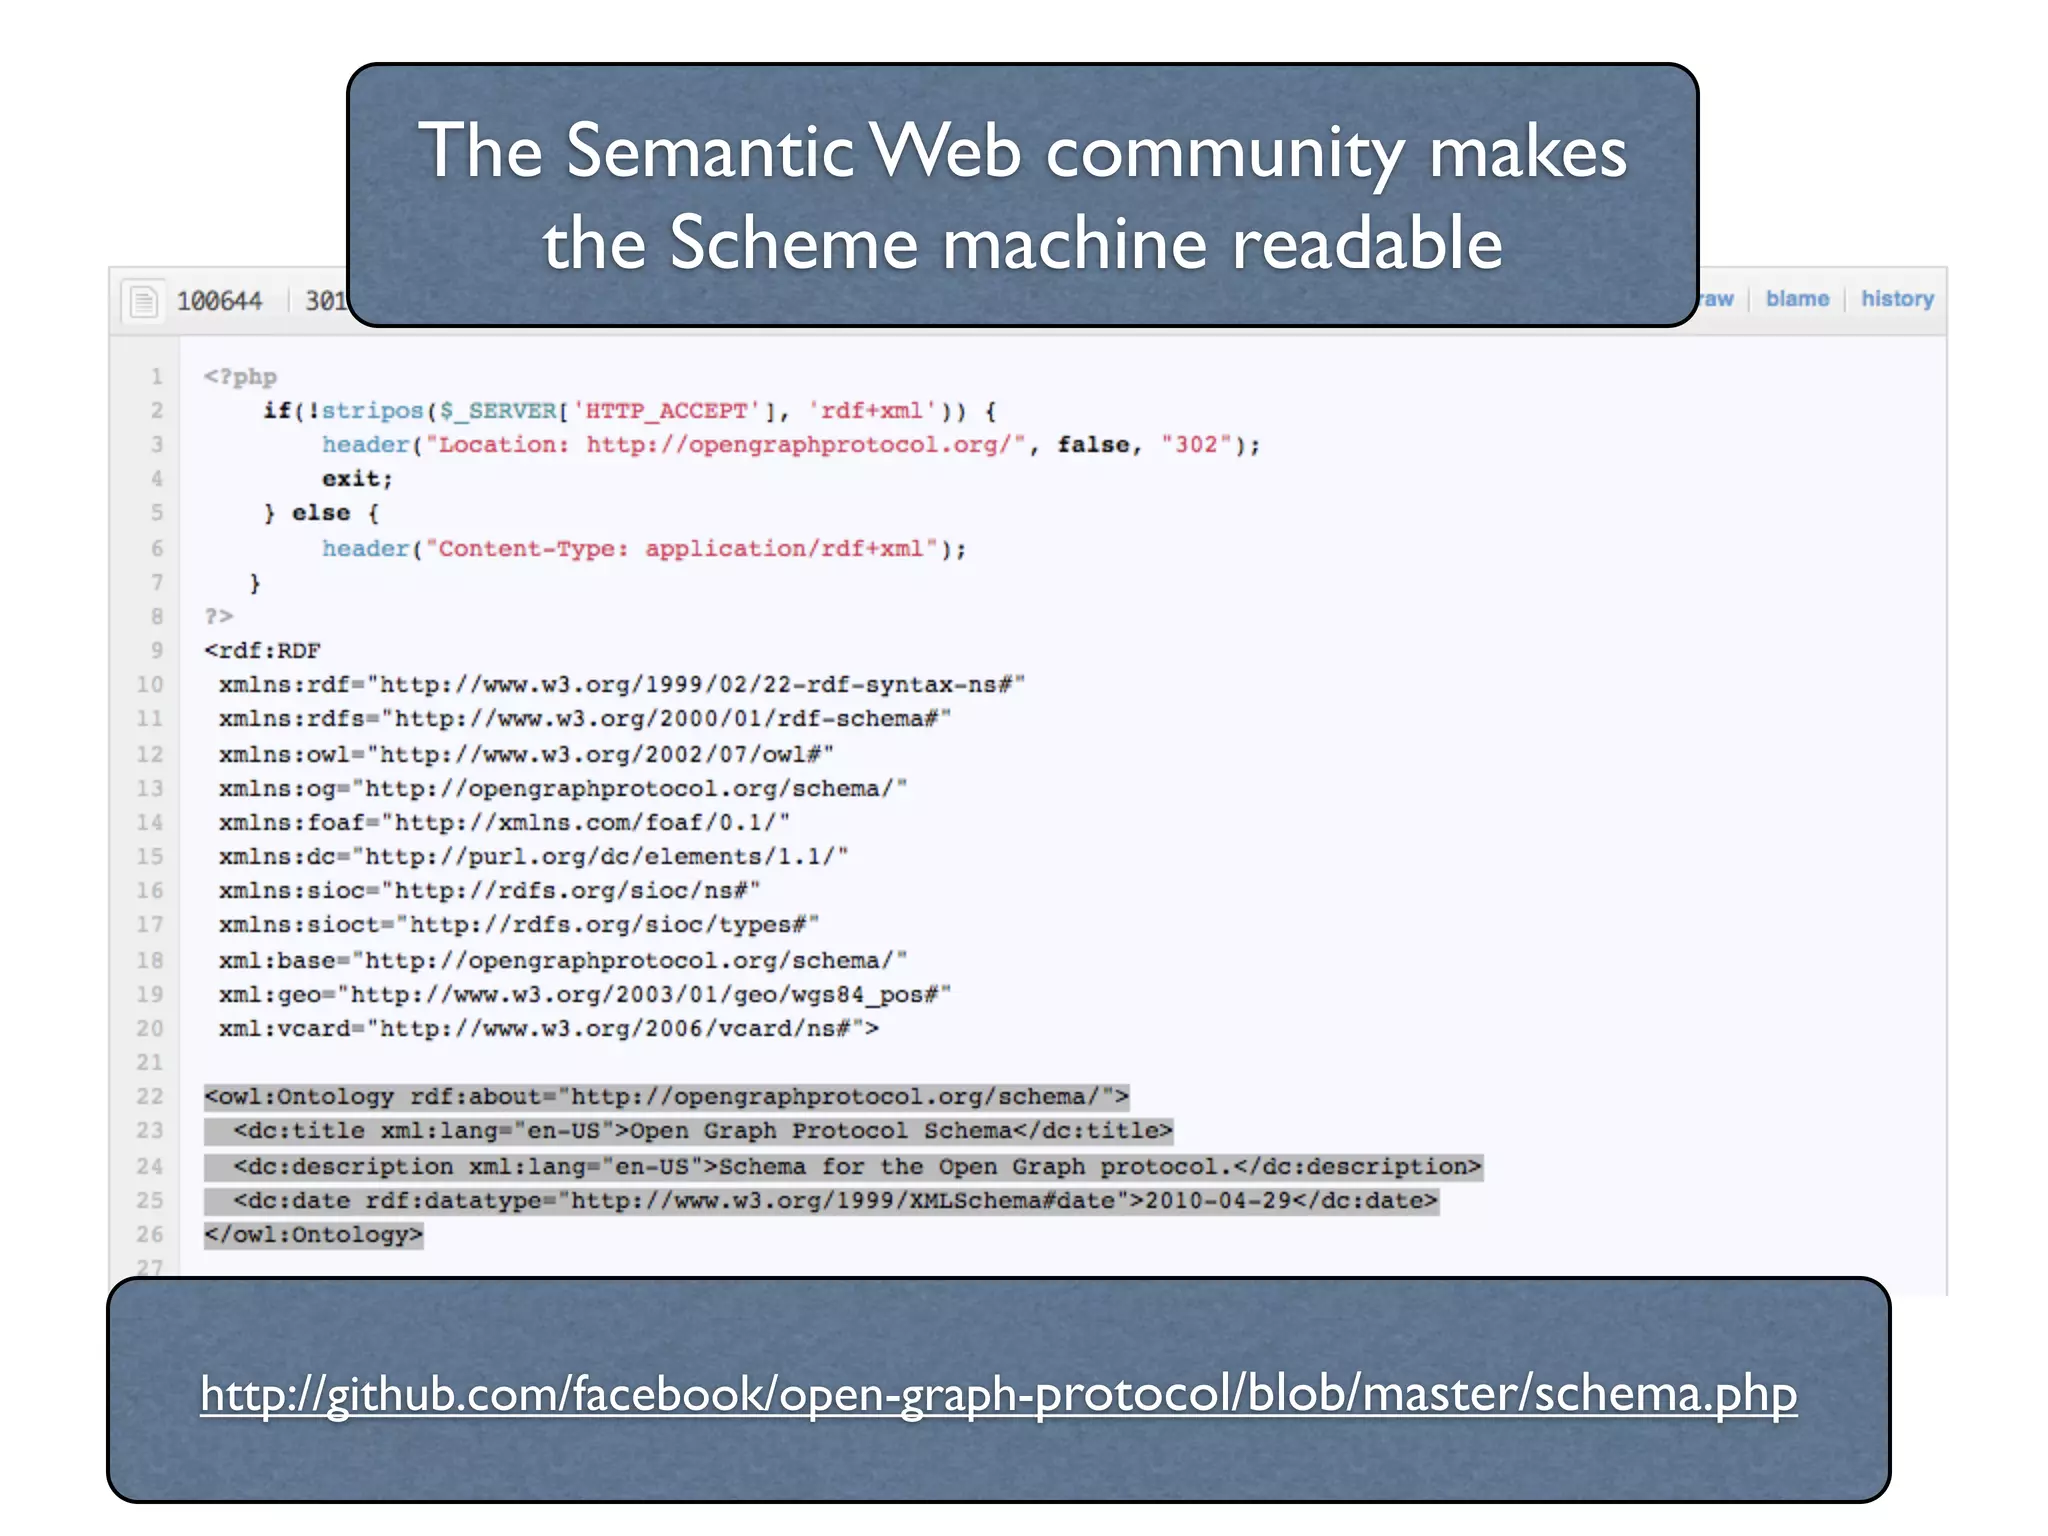Click the Content-Type application/rdf+xml header line

pos(644,548)
